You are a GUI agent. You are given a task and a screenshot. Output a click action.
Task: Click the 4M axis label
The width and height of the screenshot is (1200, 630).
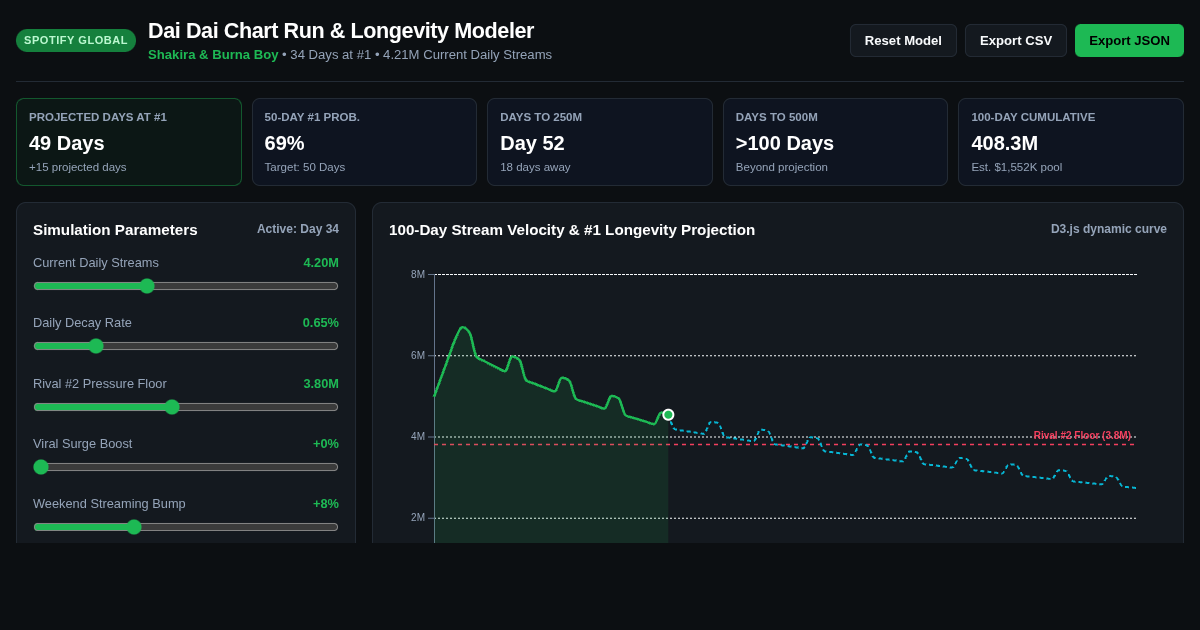click(418, 437)
